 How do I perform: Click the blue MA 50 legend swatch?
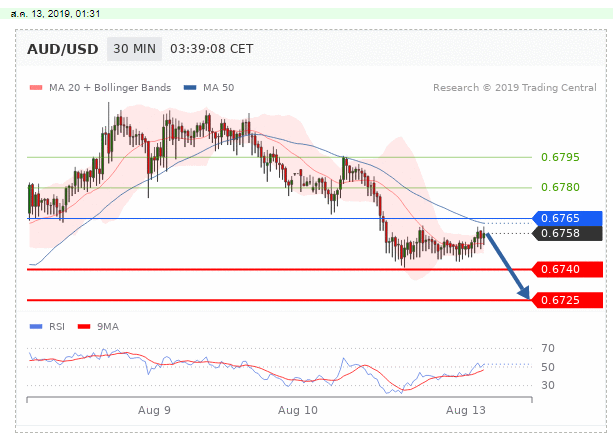190,88
